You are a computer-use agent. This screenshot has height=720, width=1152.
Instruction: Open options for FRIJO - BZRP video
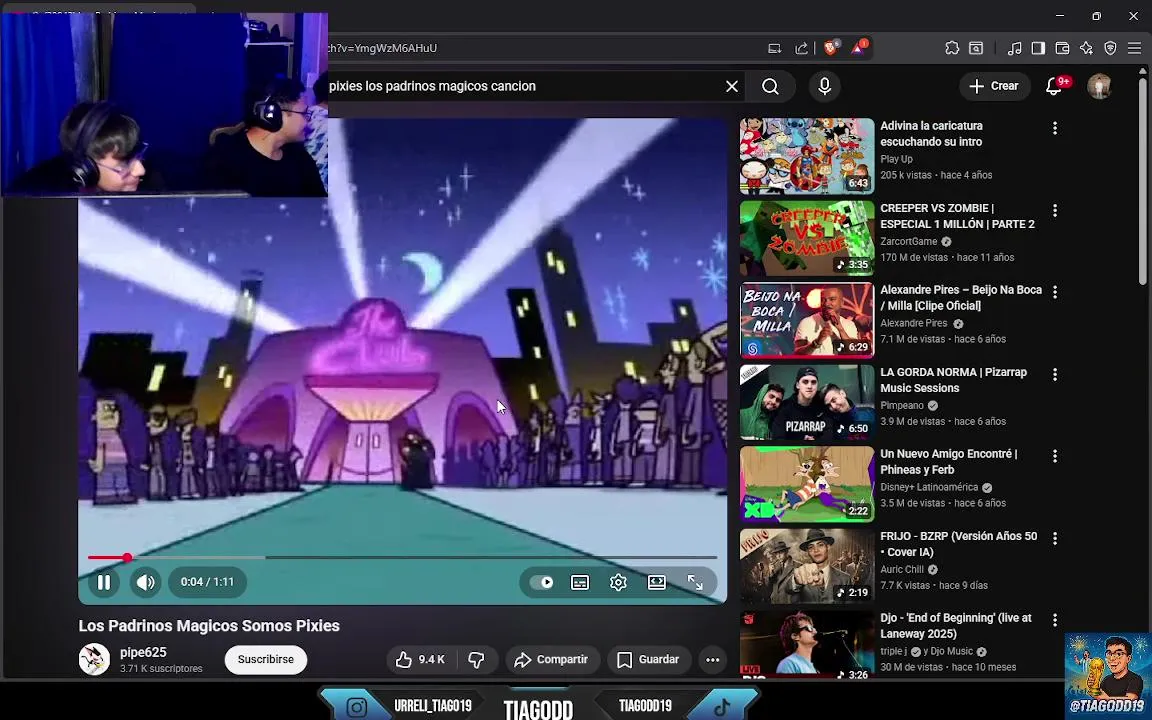pos(1055,539)
